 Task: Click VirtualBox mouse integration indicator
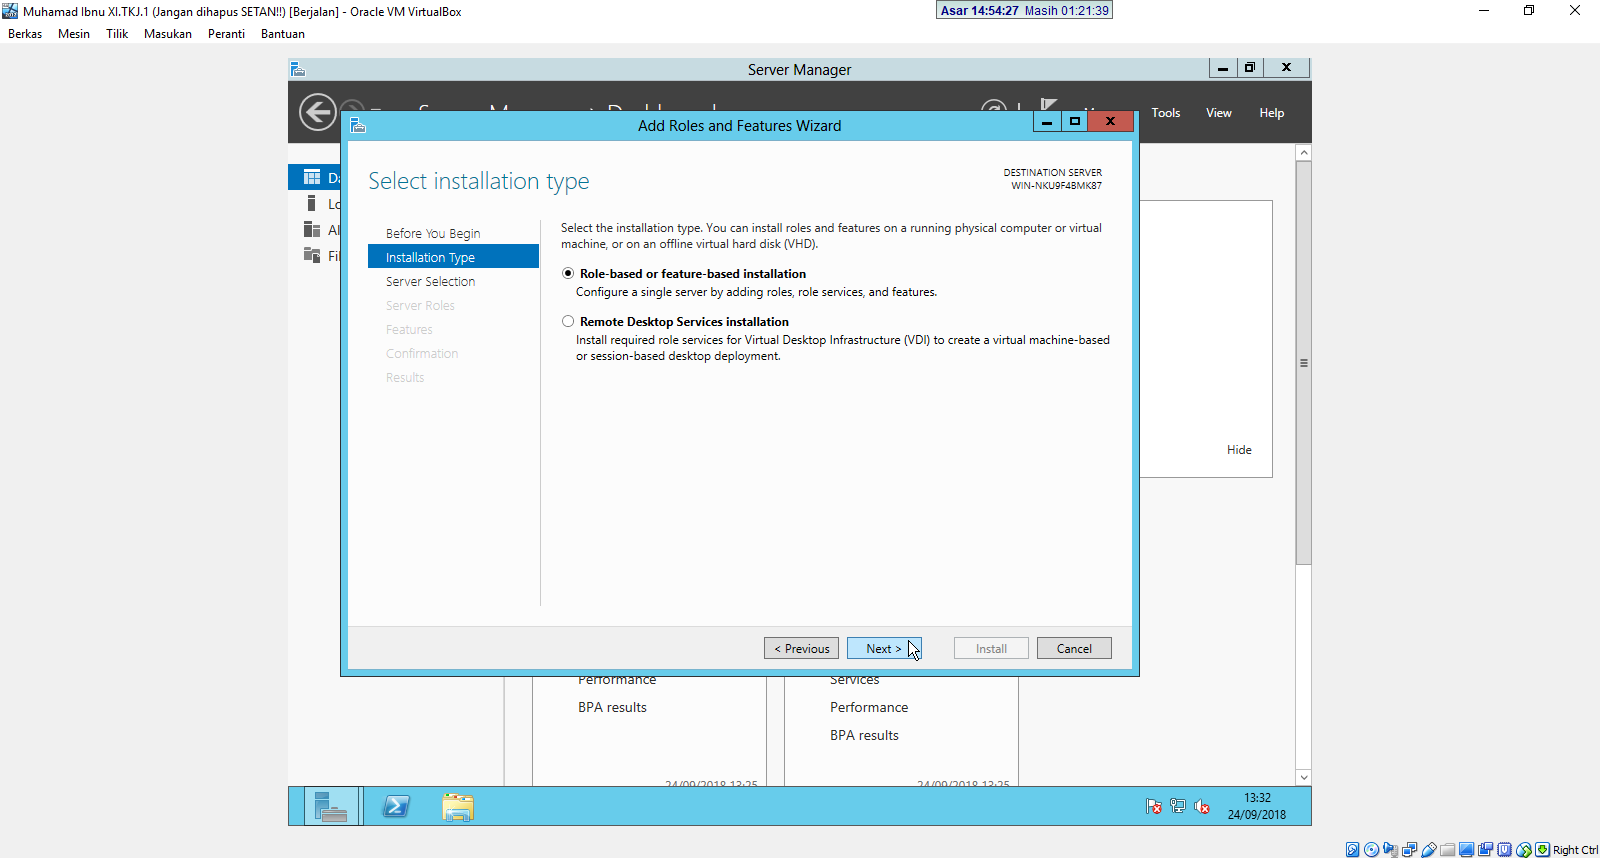pyautogui.click(x=1524, y=850)
